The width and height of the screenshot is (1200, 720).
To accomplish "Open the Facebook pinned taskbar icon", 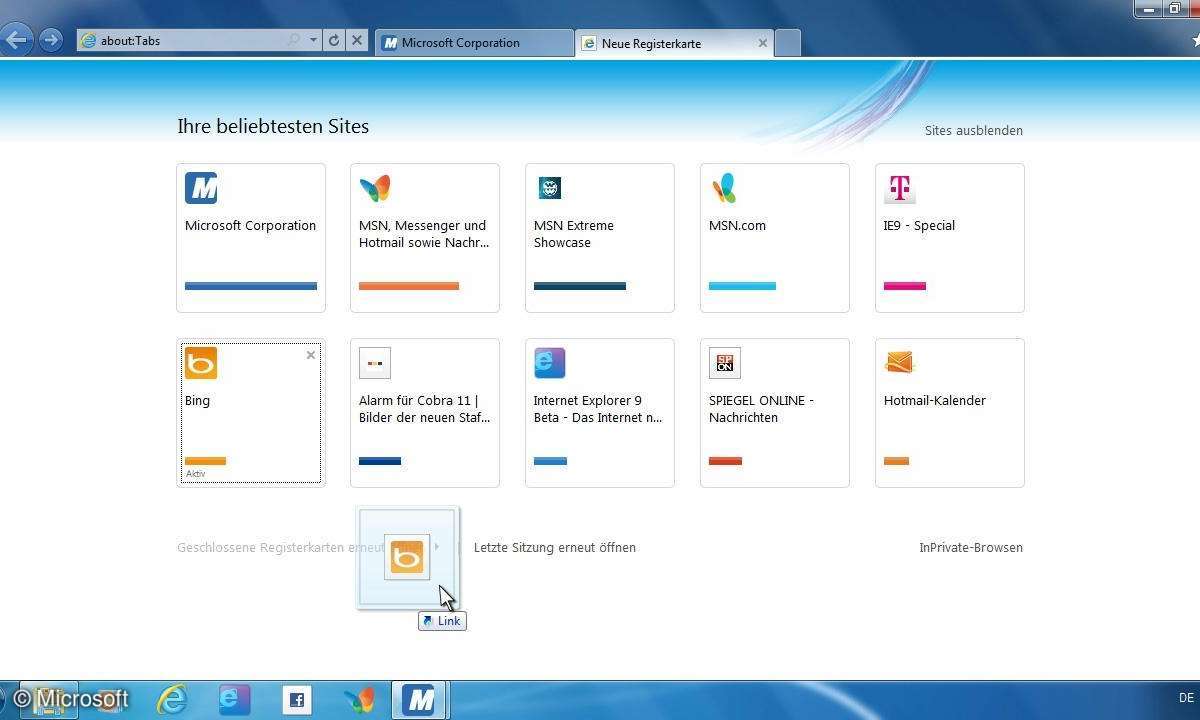I will [x=296, y=700].
